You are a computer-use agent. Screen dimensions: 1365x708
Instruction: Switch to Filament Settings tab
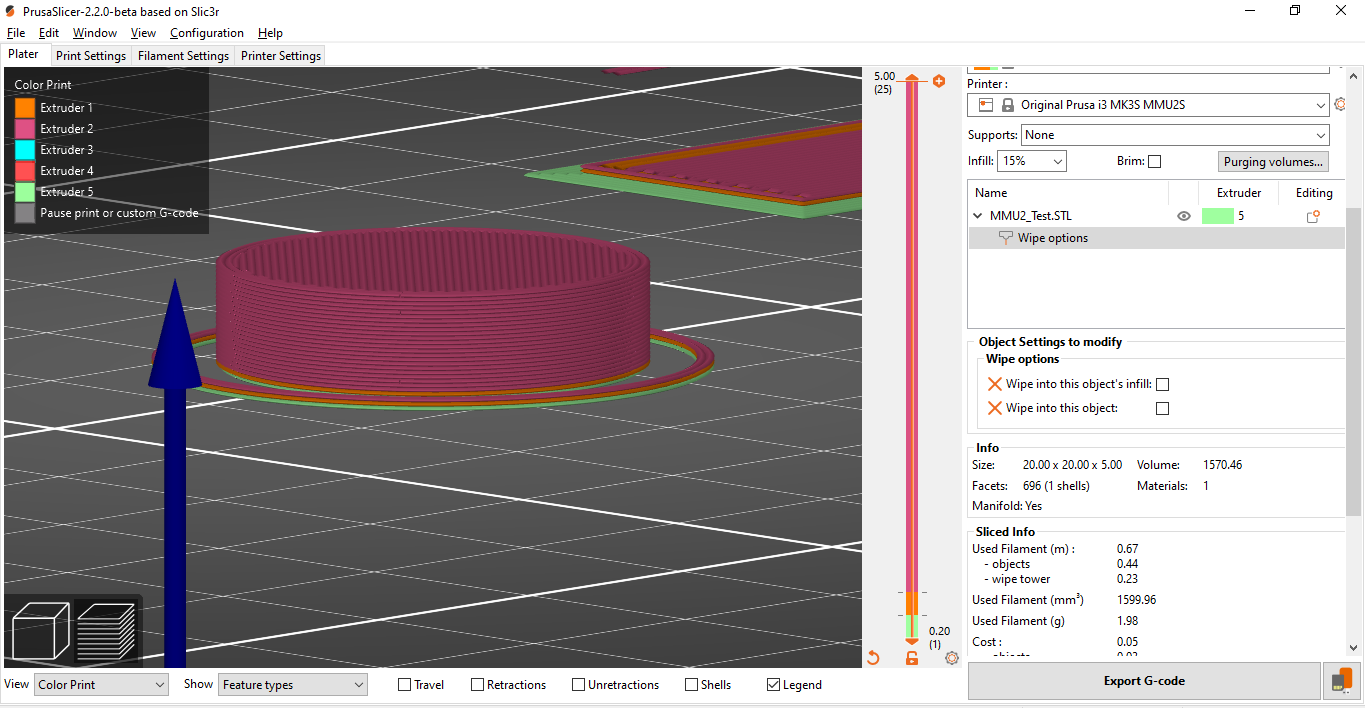(x=183, y=56)
